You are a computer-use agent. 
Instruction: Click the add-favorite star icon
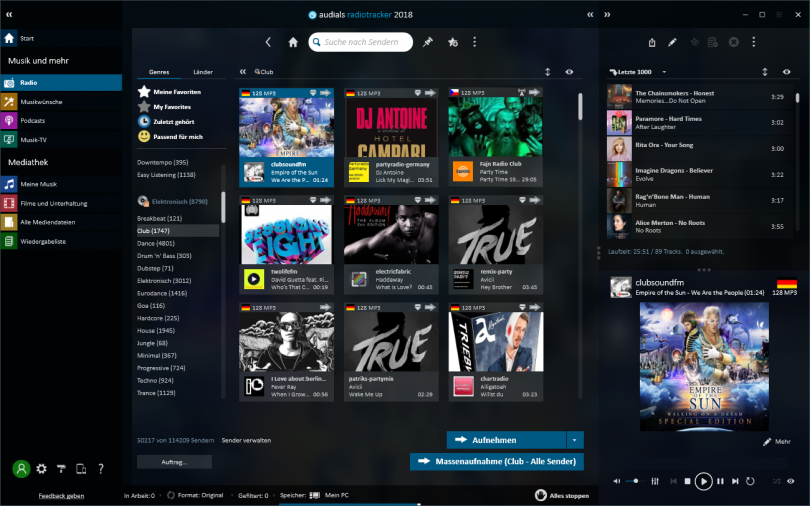[453, 42]
